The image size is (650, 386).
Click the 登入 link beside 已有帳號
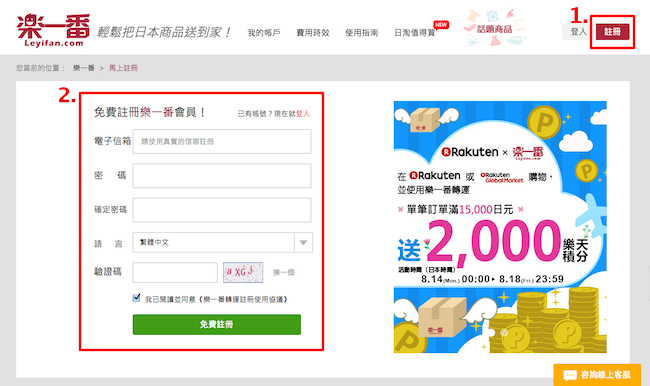pos(303,114)
